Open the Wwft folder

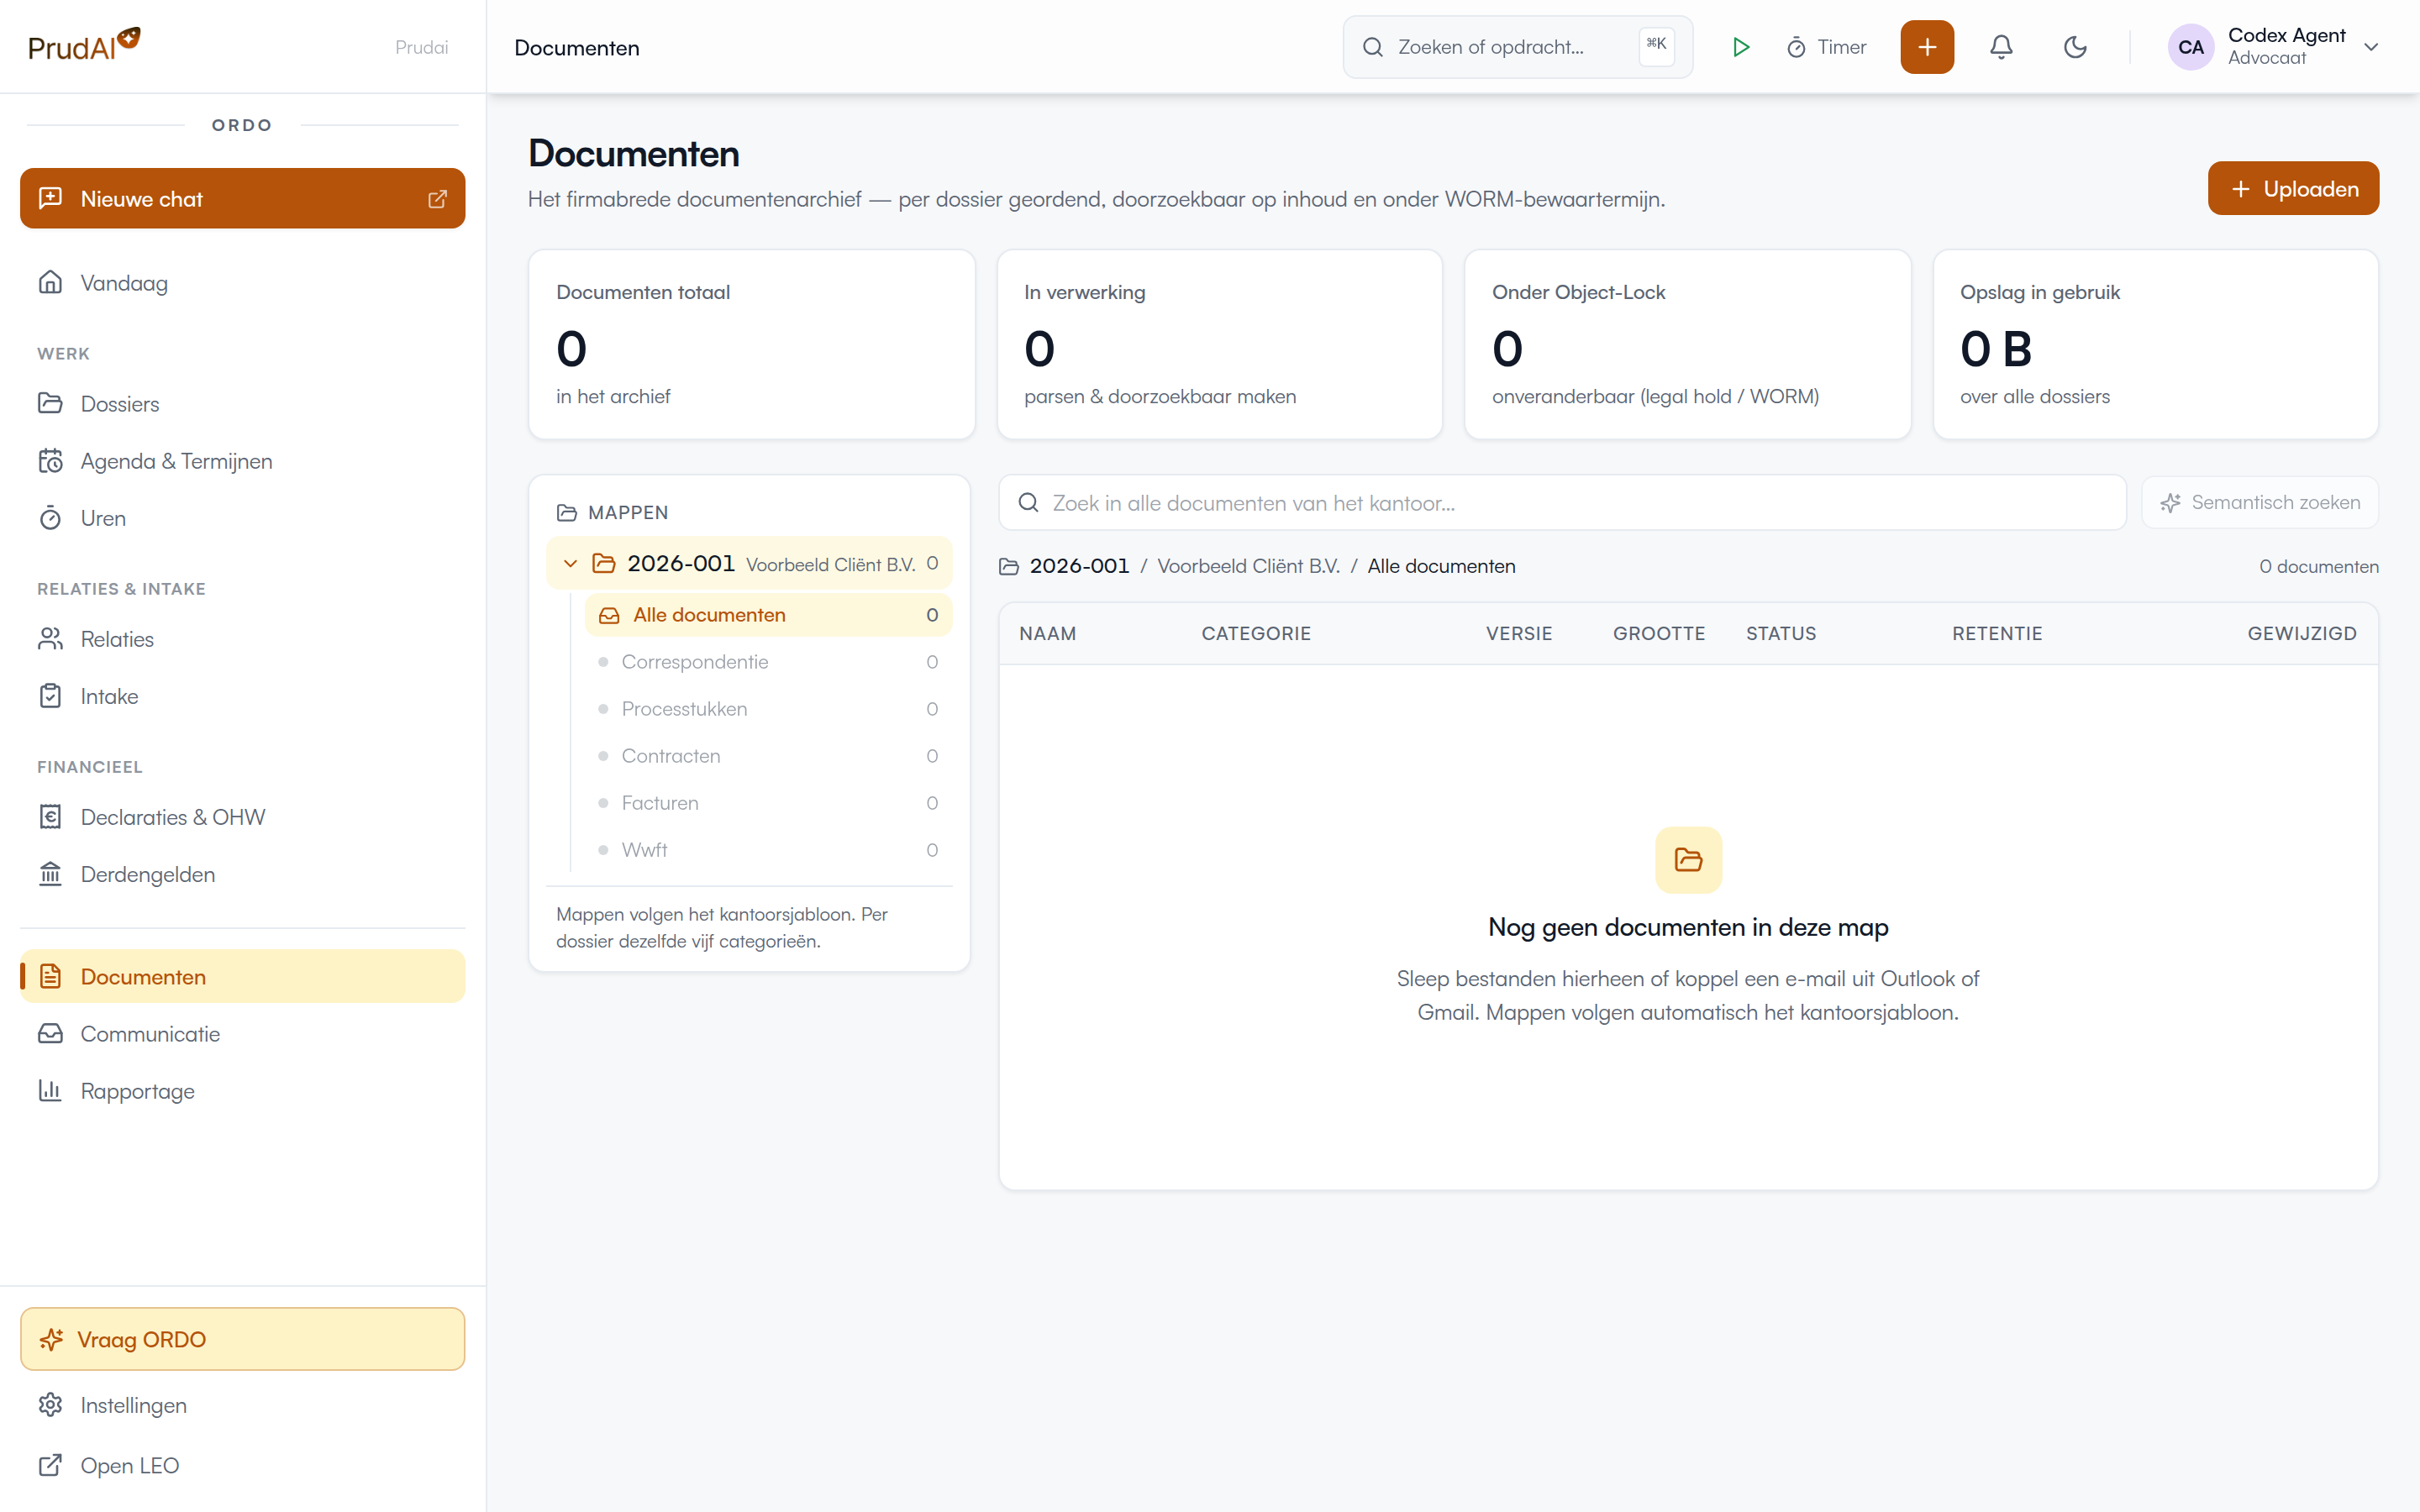[x=768, y=850]
